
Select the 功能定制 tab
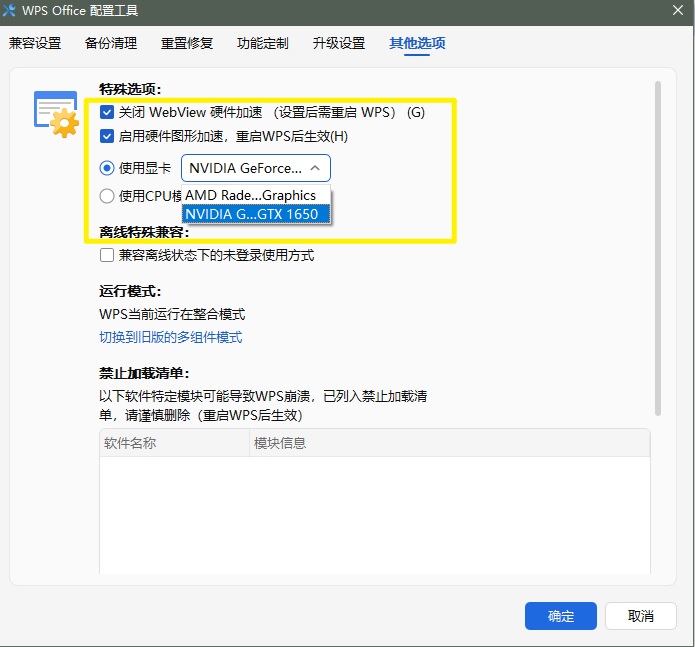[x=263, y=43]
